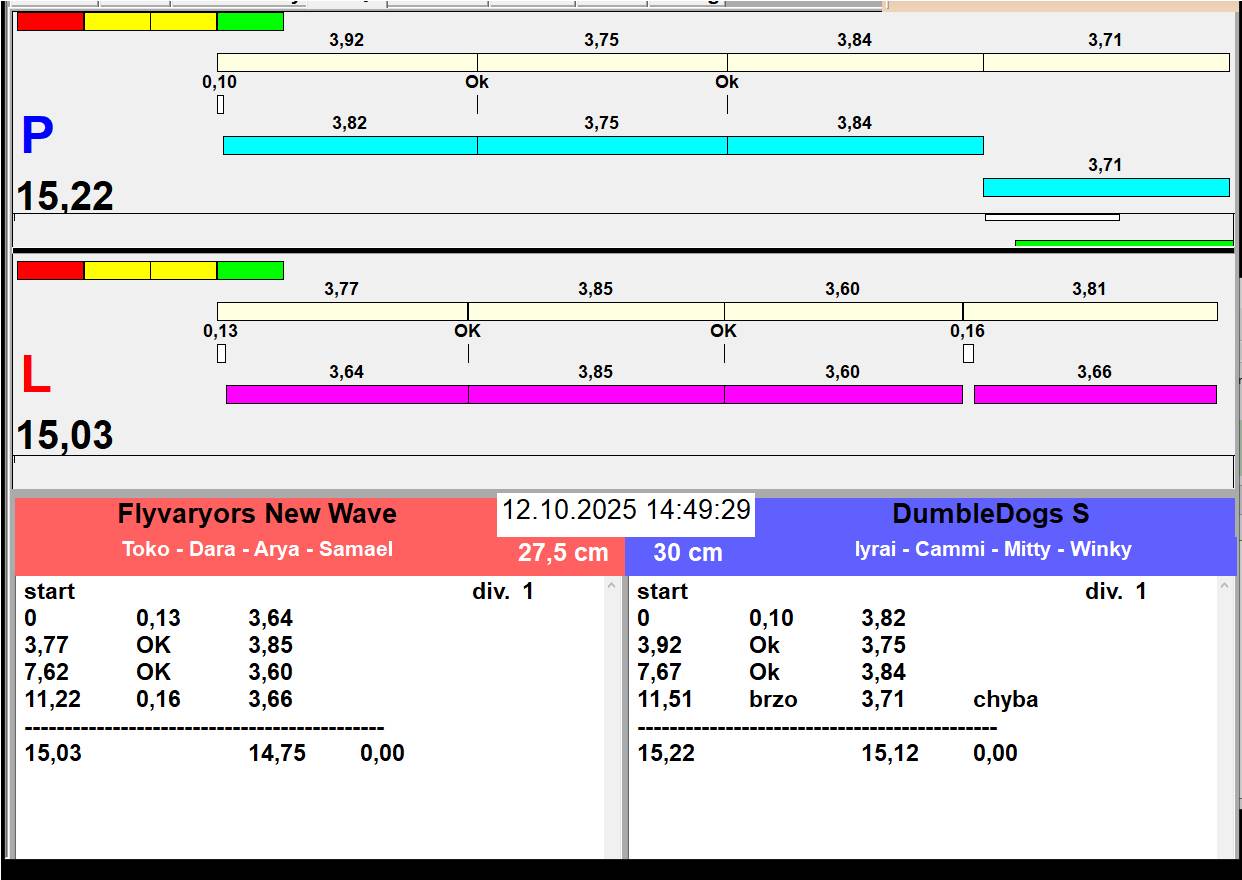
Task: Select the magenta bar labeled 3,64
Action: click(x=347, y=394)
